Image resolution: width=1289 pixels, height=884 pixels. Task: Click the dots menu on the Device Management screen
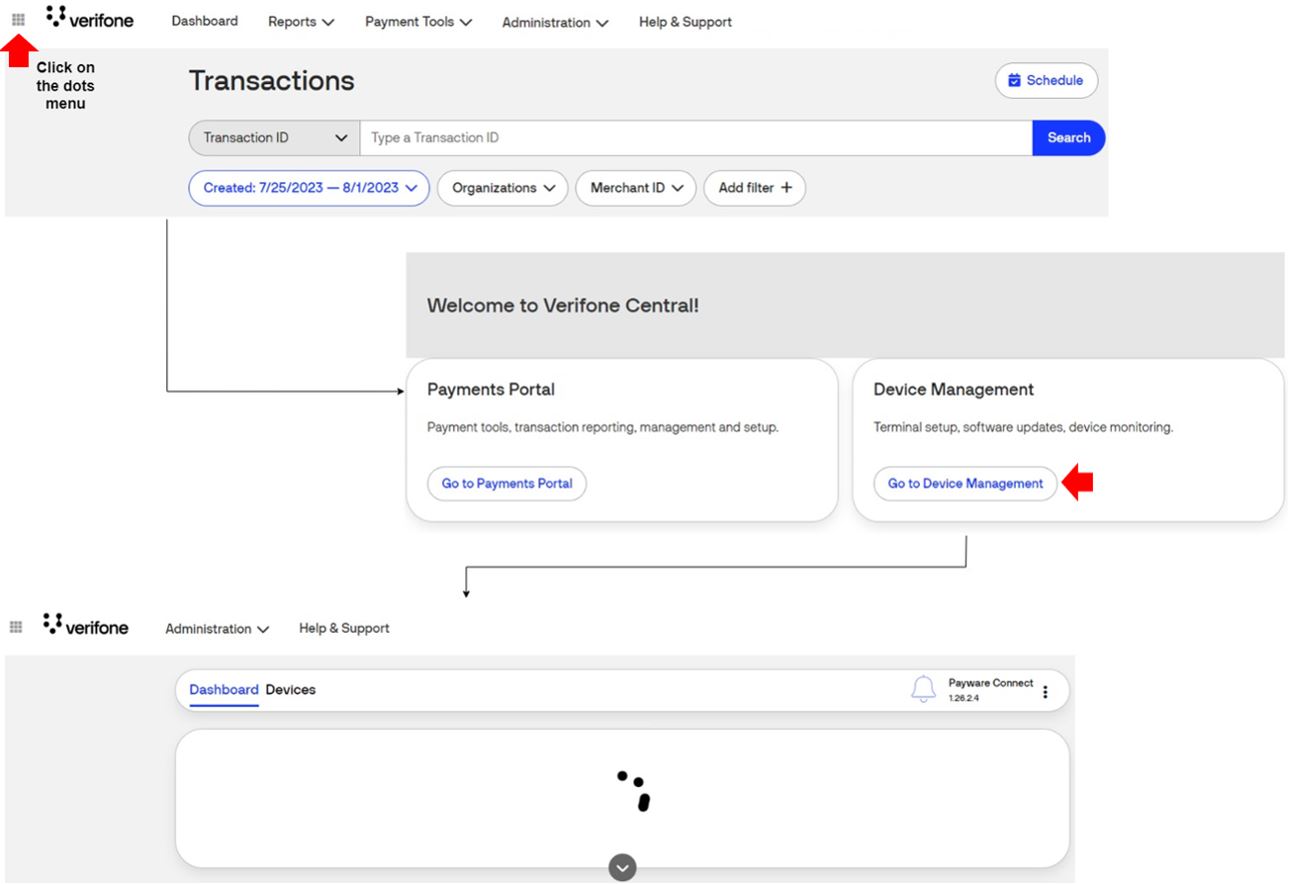[14, 626]
